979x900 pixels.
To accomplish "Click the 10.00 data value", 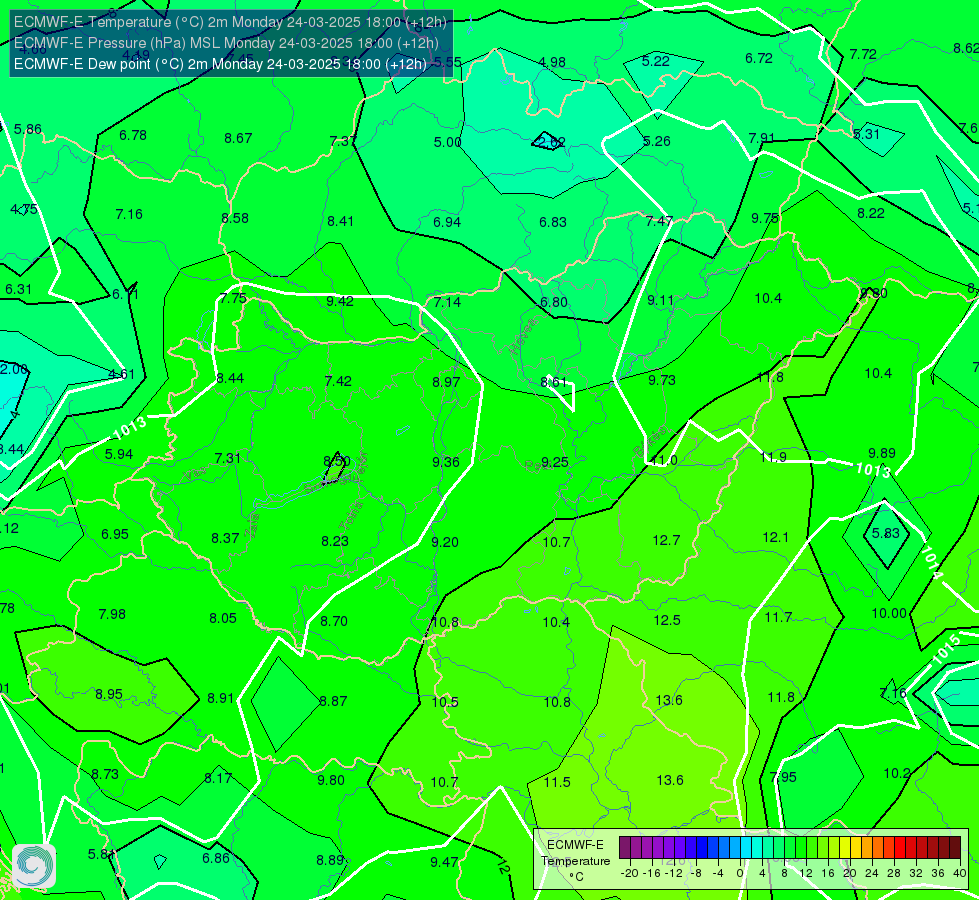I will 889,613.
